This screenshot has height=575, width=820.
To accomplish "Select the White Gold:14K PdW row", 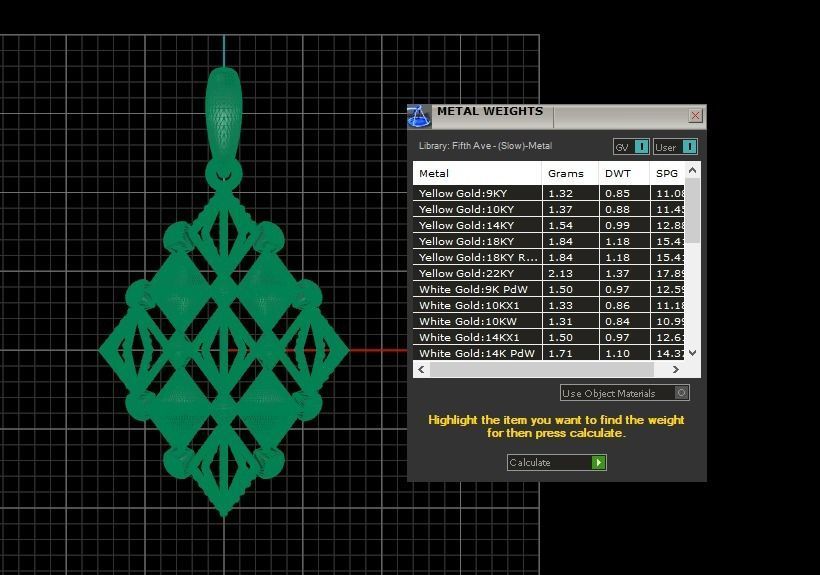I will [549, 353].
